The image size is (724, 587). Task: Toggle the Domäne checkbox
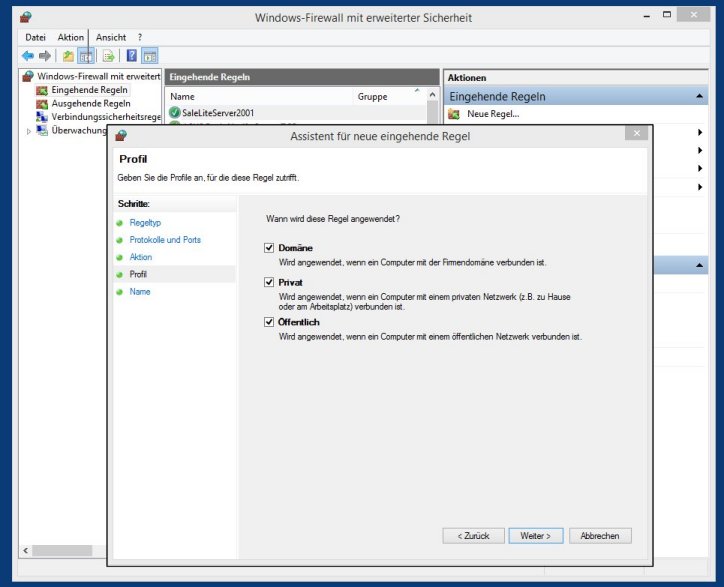pos(269,247)
